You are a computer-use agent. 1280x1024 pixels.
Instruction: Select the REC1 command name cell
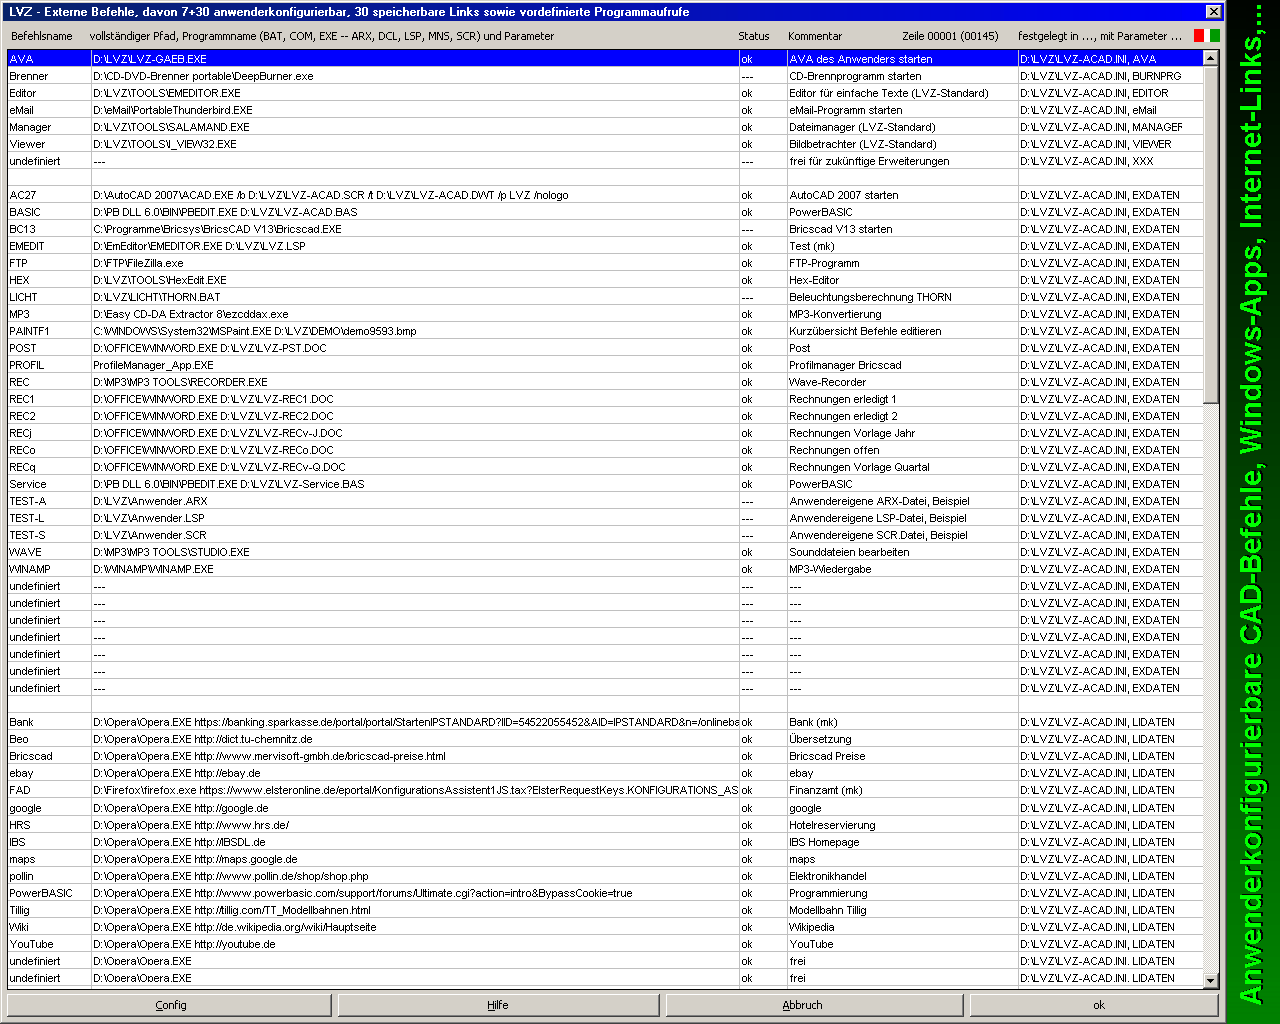pyautogui.click(x=49, y=399)
